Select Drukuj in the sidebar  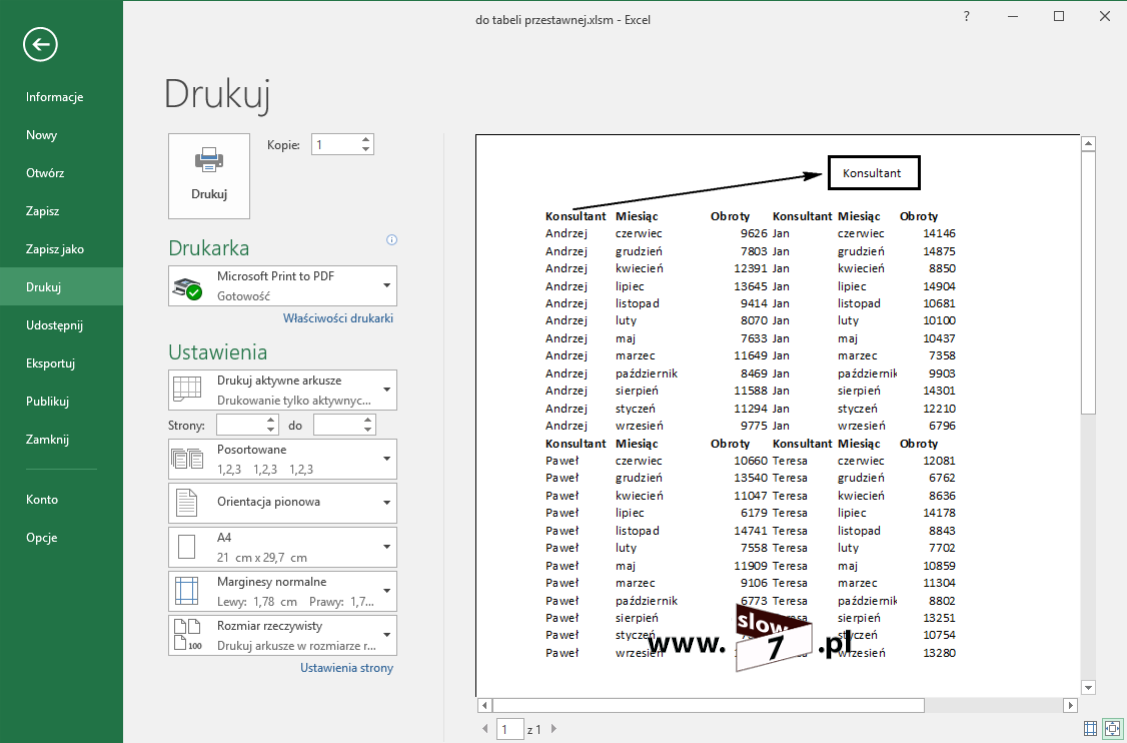pyautogui.click(x=61, y=287)
